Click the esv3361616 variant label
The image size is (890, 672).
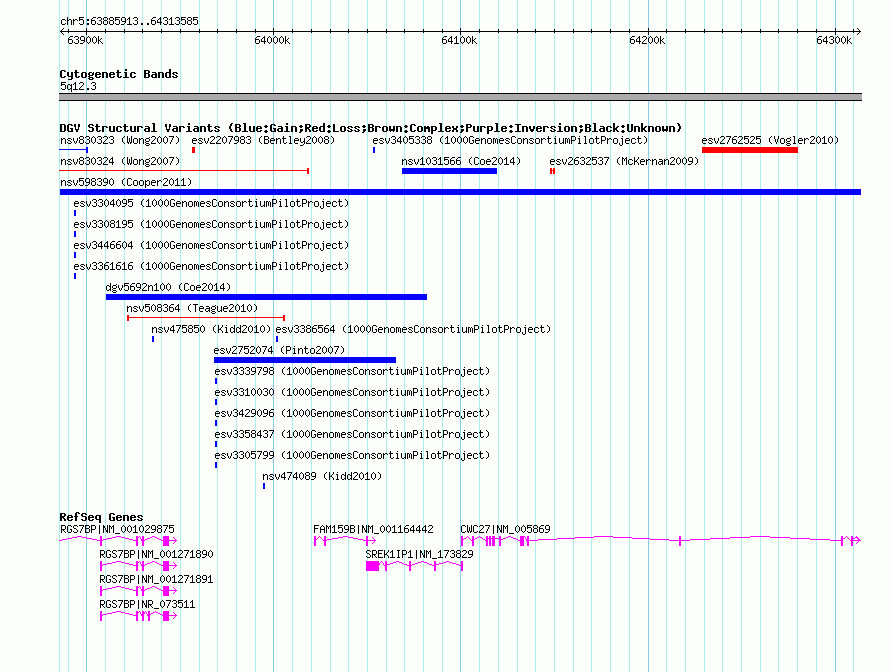pyautogui.click(x=211, y=266)
